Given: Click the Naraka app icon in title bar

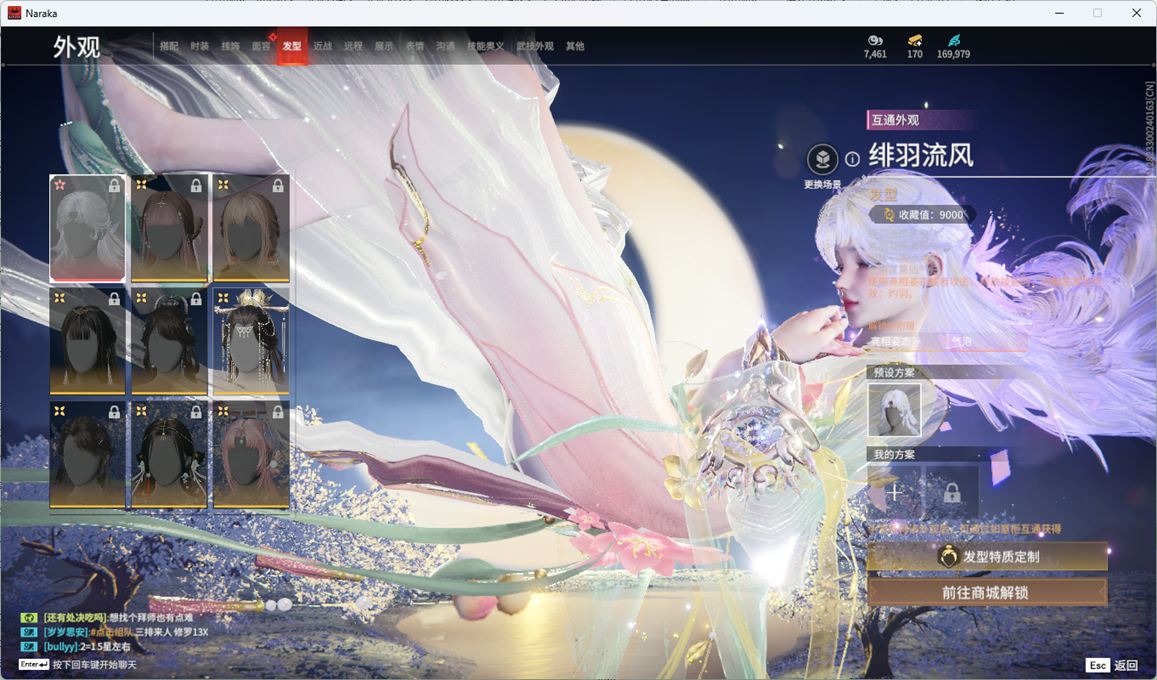Looking at the screenshot, I should click(14, 13).
